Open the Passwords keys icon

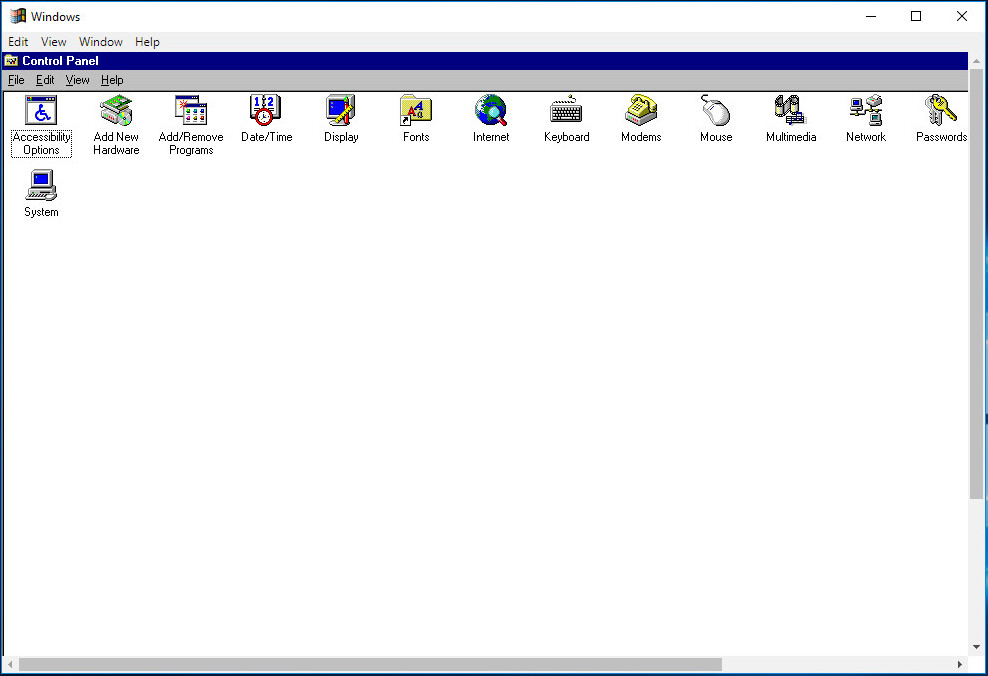(941, 111)
